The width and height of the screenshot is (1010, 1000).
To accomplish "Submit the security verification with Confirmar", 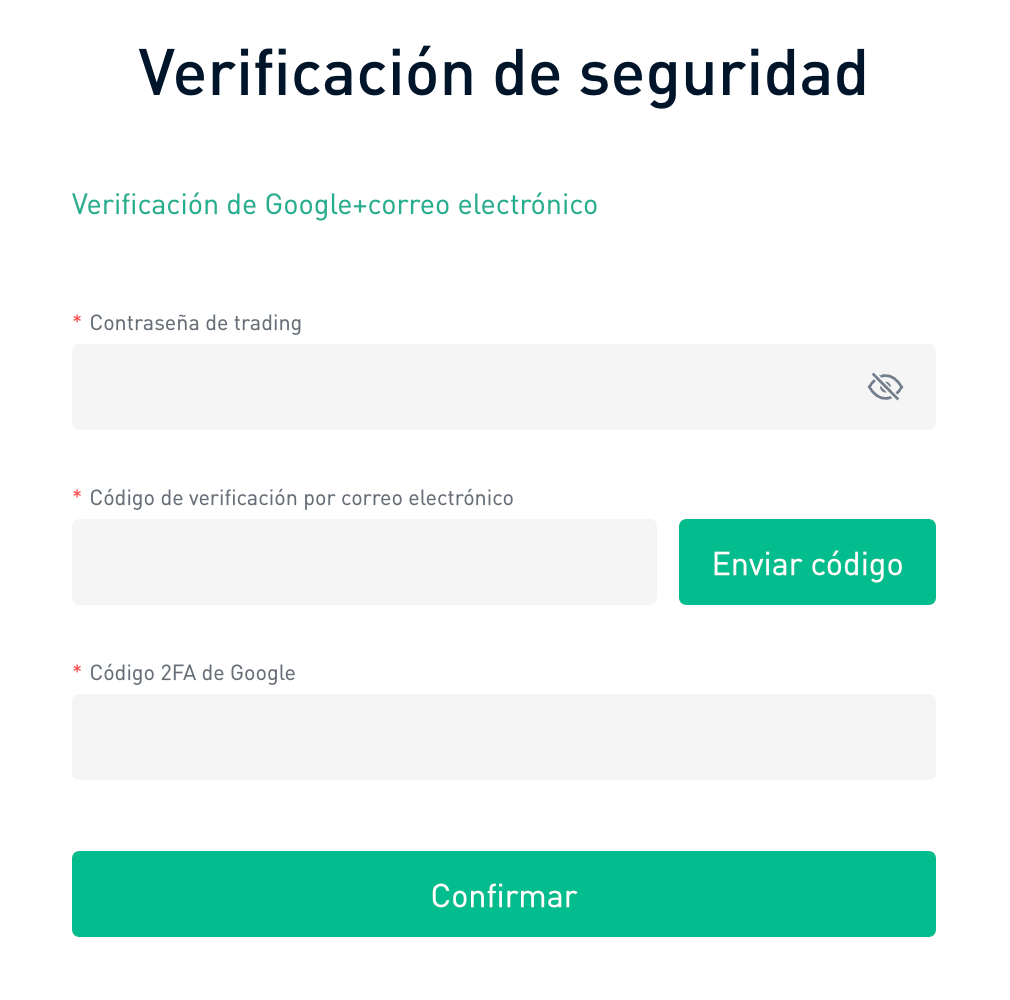I will [x=503, y=894].
